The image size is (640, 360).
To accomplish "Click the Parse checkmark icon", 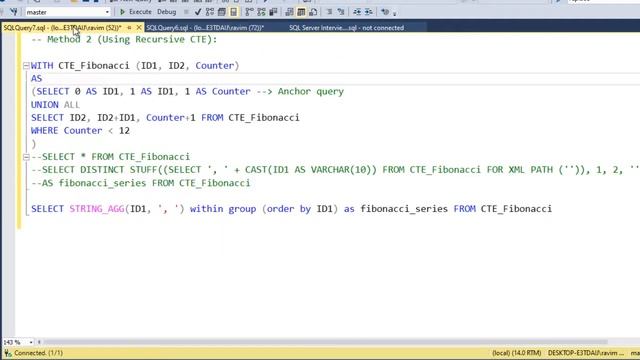I will coord(198,12).
